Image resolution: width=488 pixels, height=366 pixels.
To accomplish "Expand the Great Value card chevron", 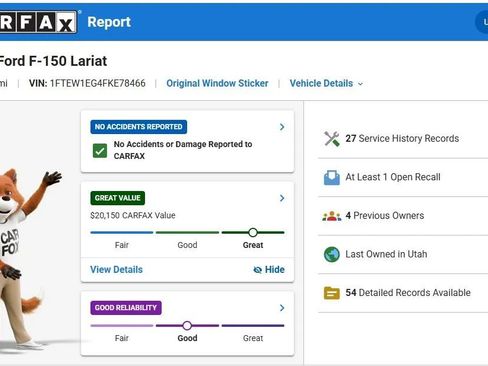I will pos(282,198).
